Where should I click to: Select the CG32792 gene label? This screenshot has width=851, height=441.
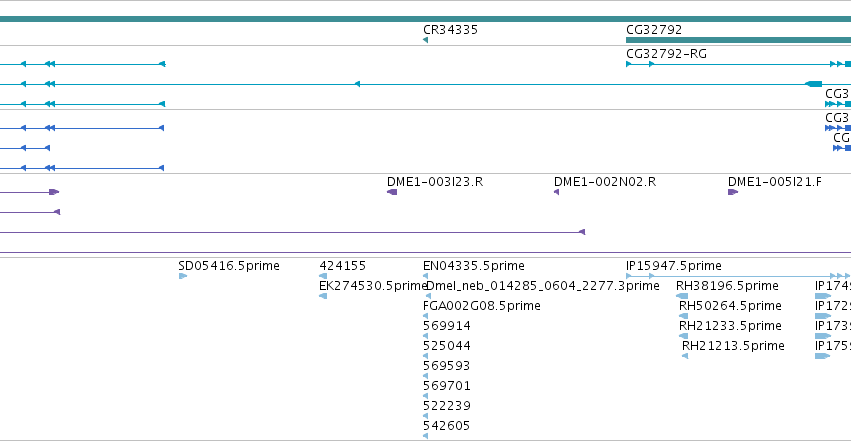point(654,30)
